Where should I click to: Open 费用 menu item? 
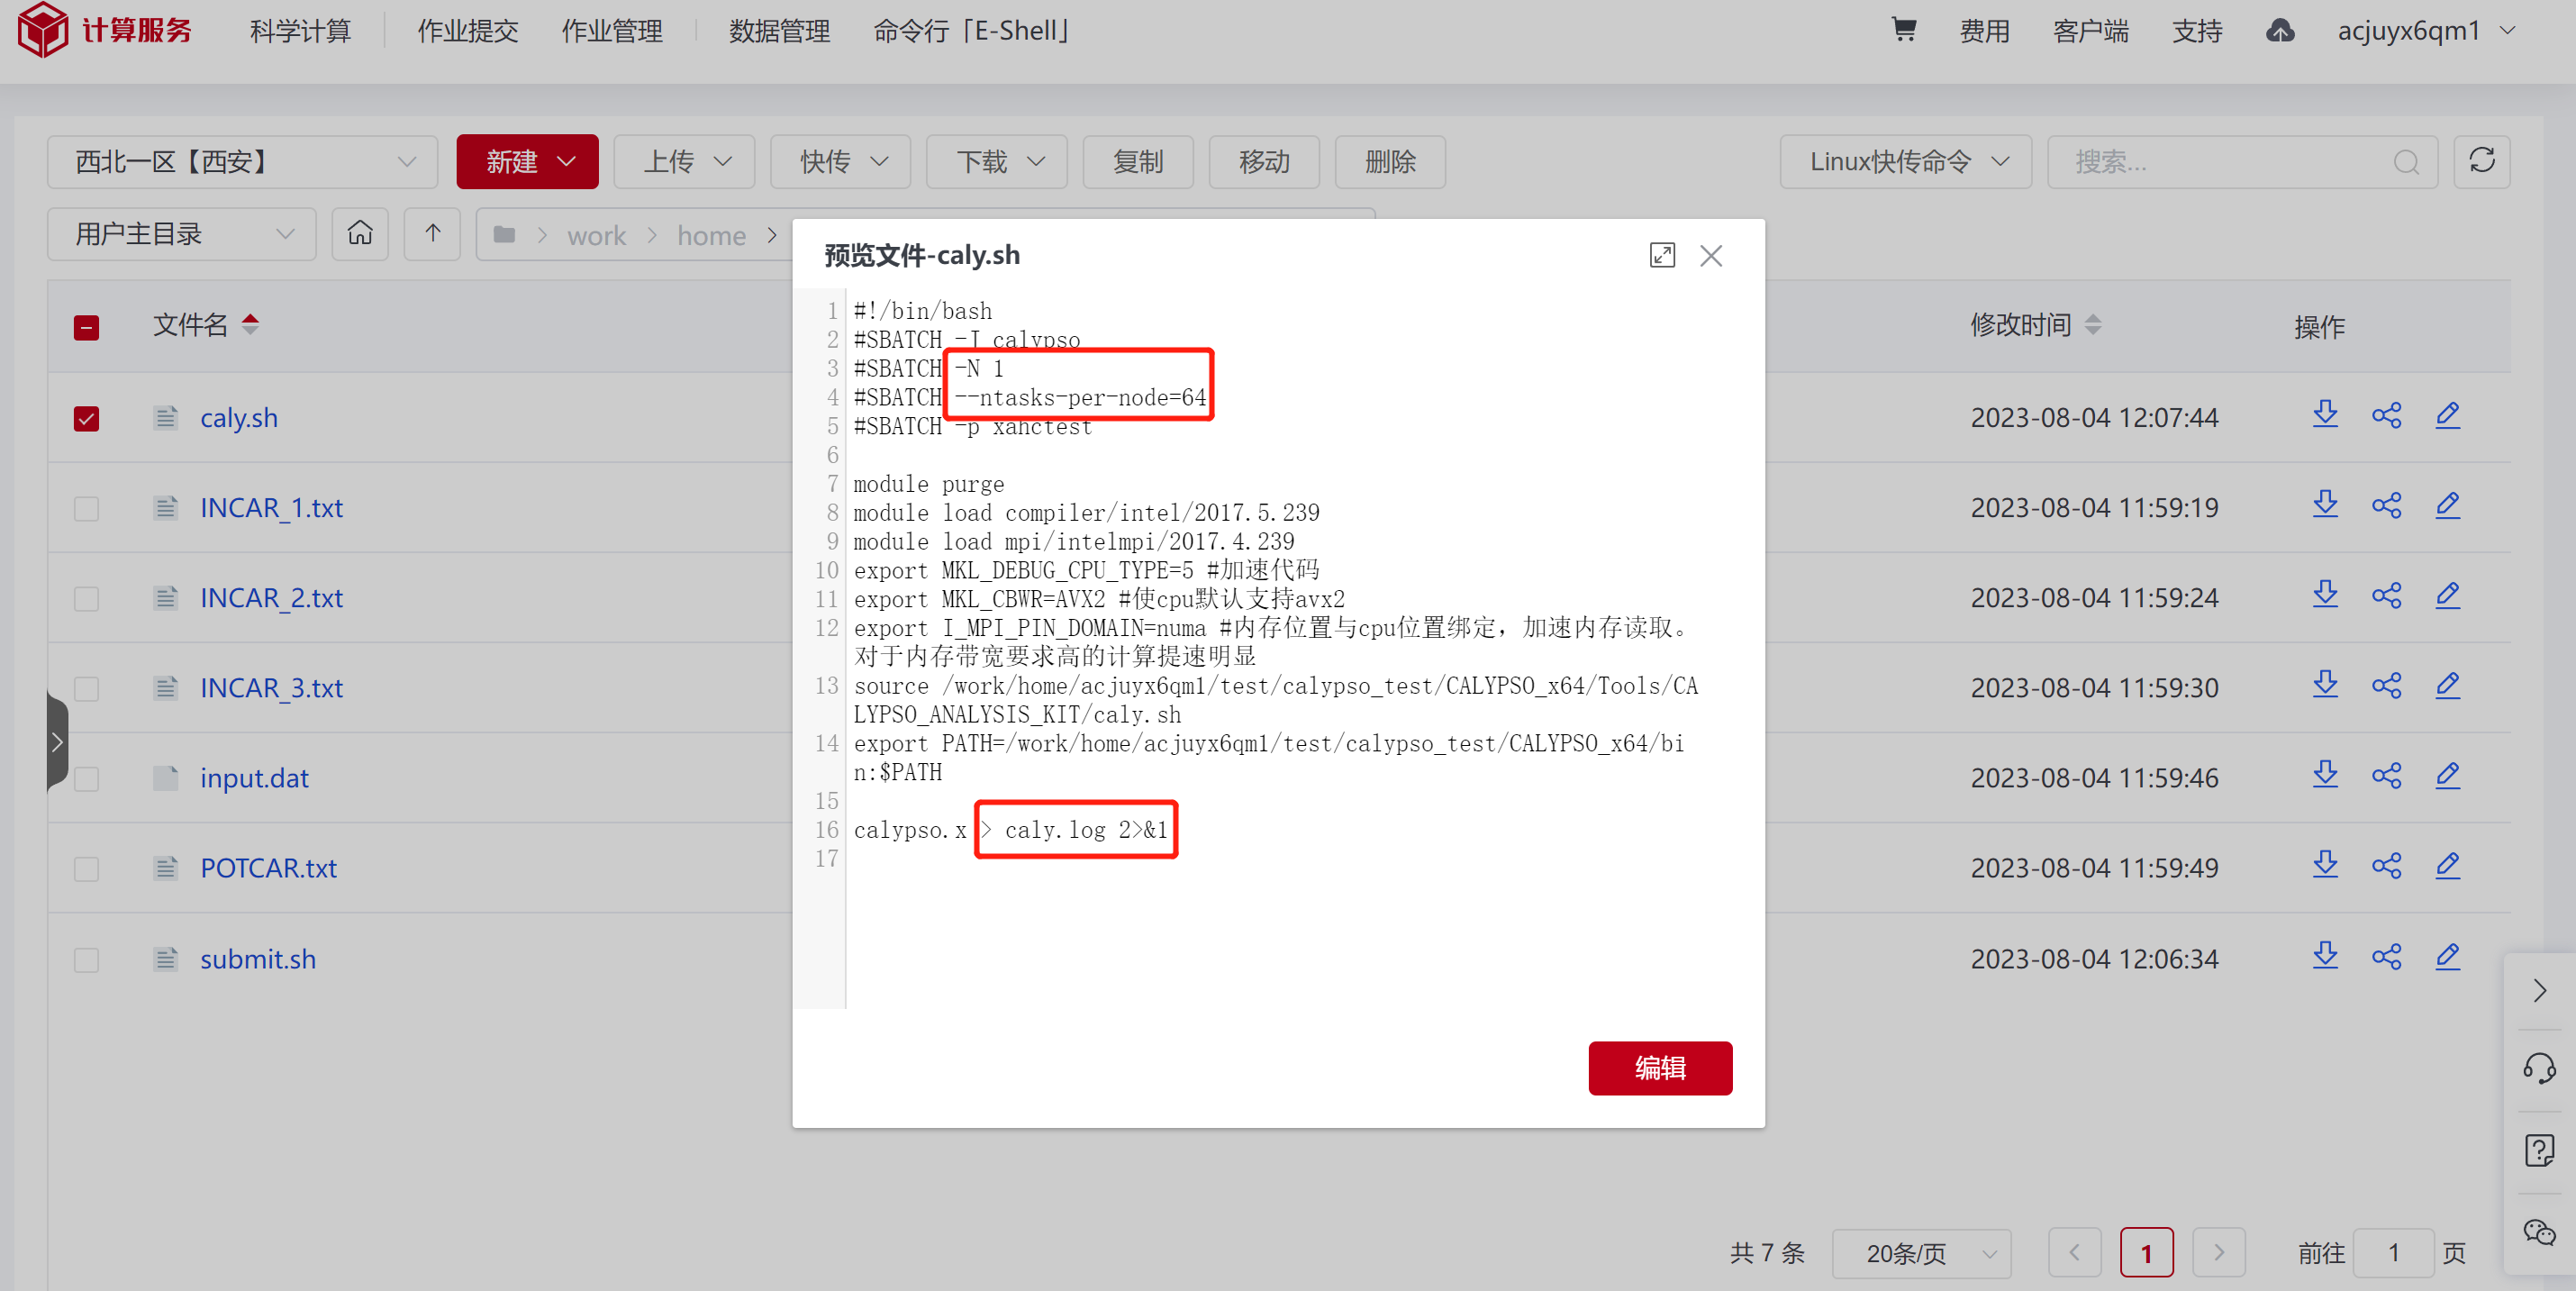(x=1985, y=30)
